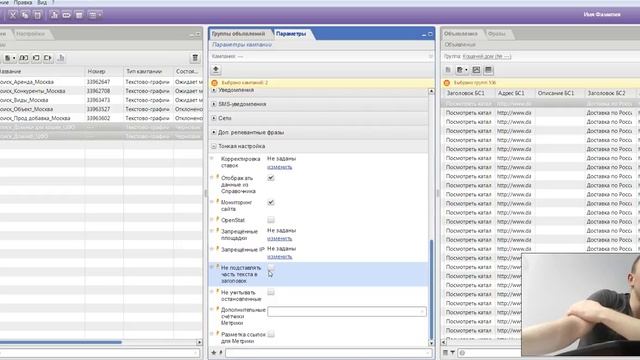
Task: Collapse the Тонкая настройка section
Action: 214,146
